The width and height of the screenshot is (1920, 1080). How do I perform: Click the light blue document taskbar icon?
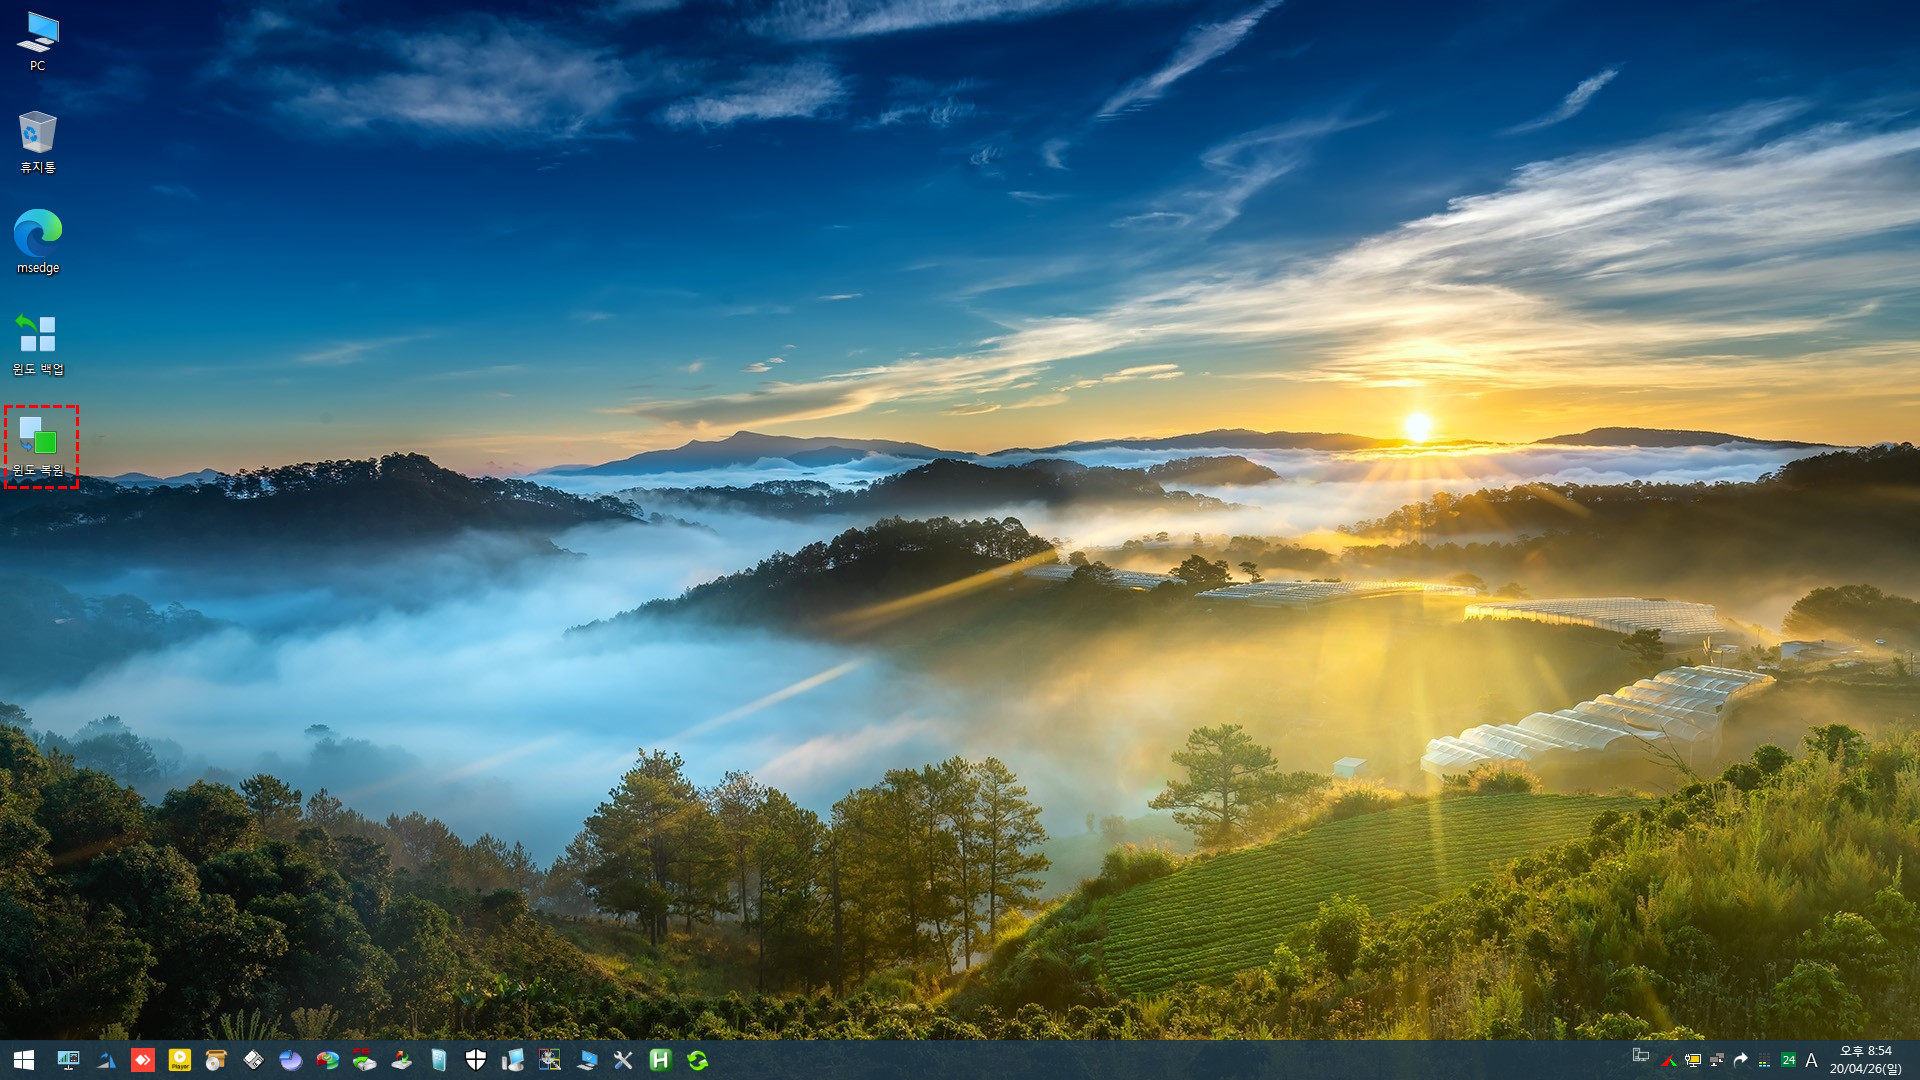(x=439, y=1060)
